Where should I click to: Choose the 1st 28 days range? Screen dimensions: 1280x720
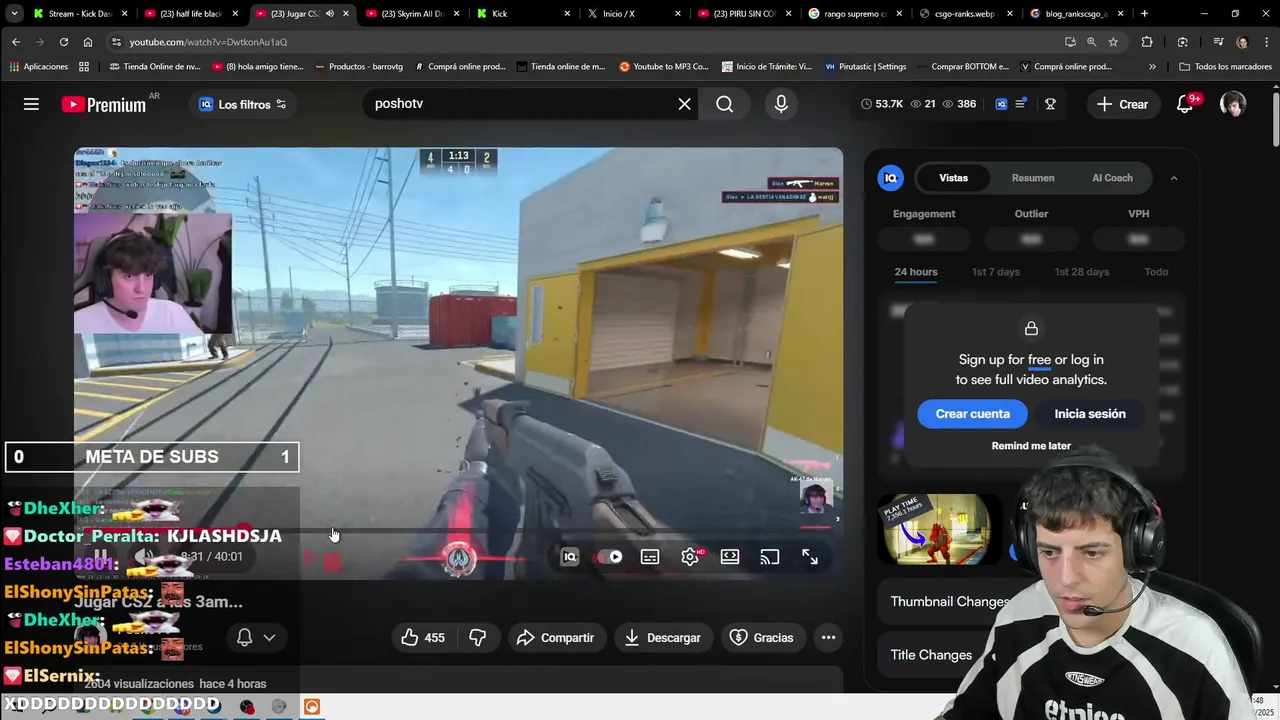(1082, 272)
